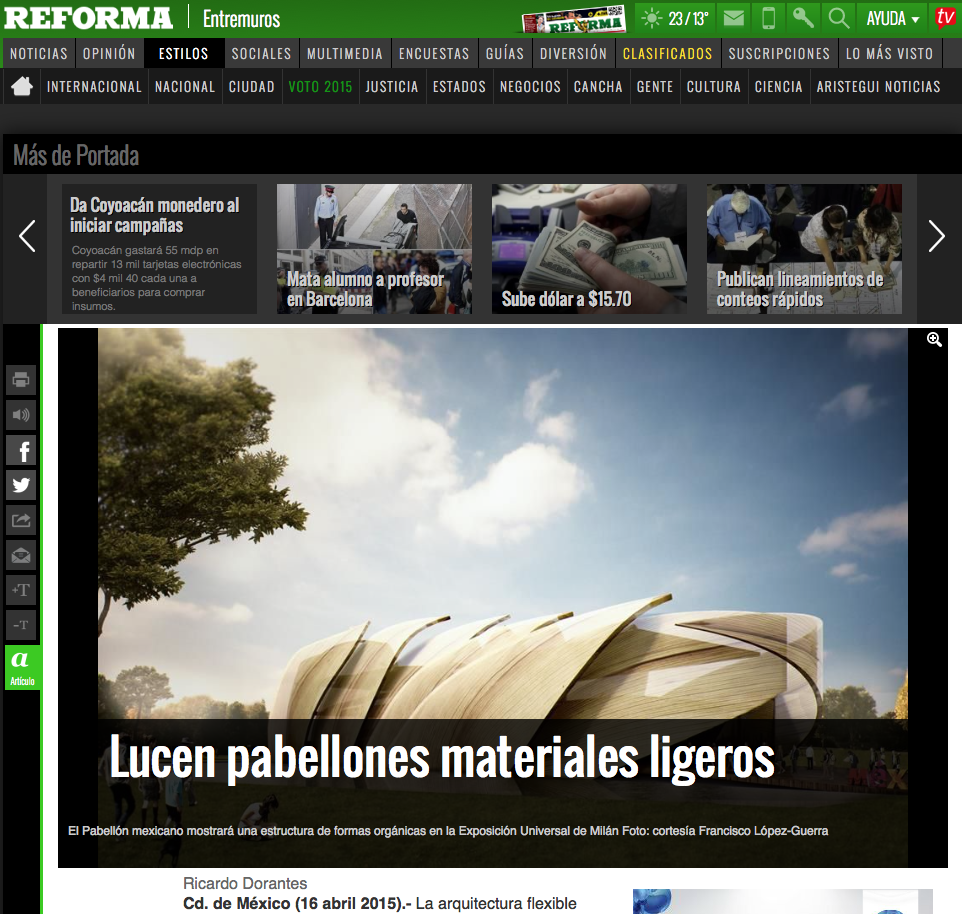Open the OPINIÓN tab

[x=109, y=53]
